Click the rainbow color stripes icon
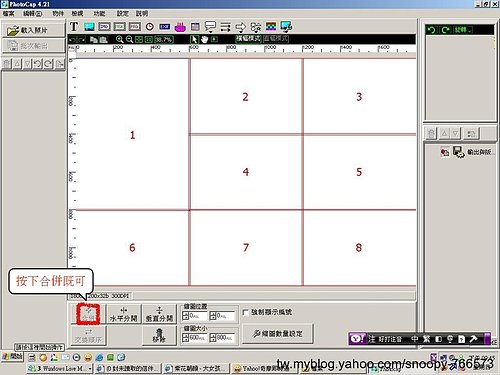 coord(271,27)
